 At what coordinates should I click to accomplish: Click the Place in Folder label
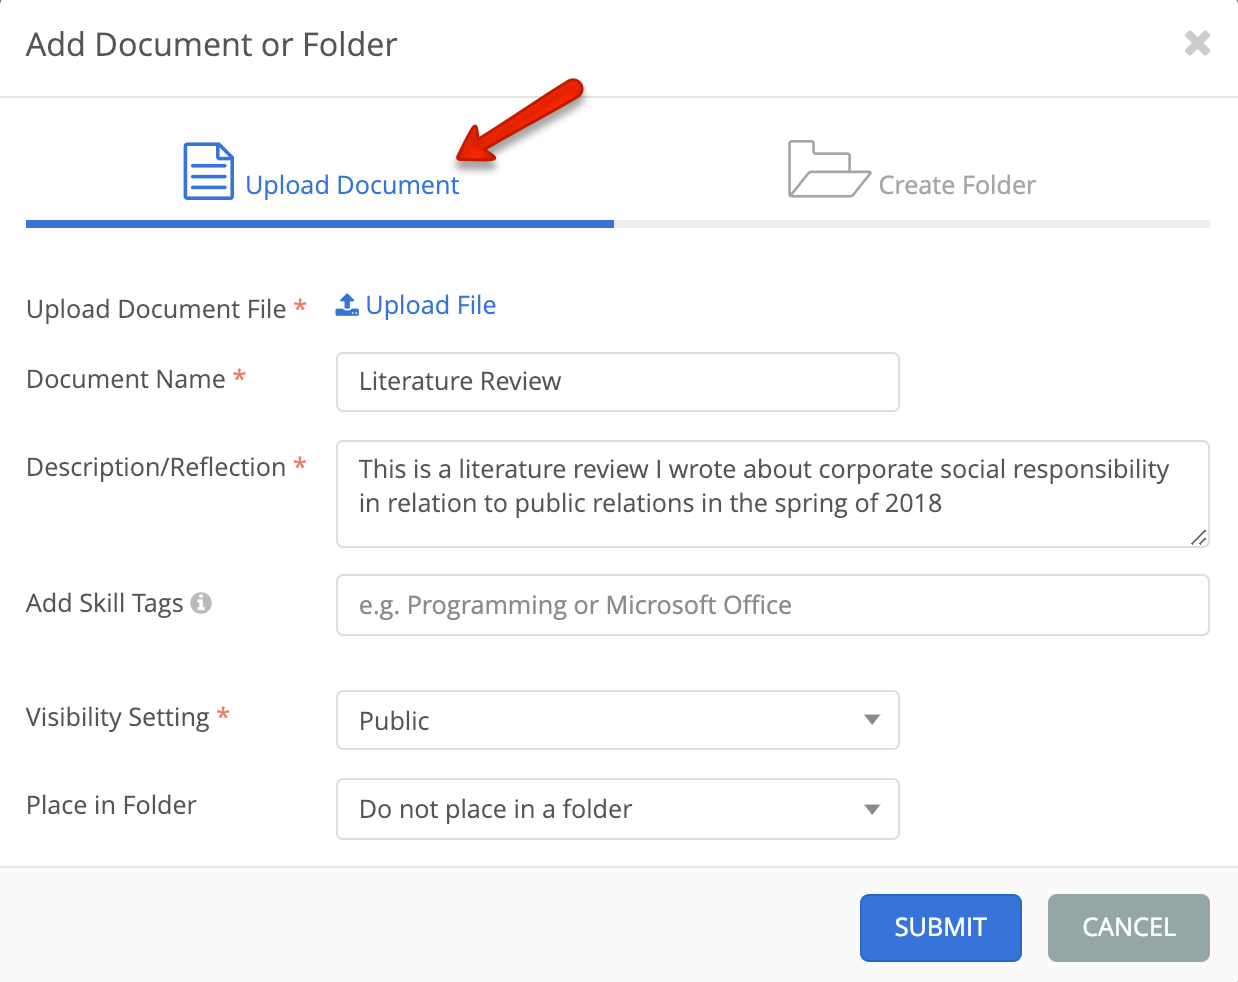tap(112, 805)
